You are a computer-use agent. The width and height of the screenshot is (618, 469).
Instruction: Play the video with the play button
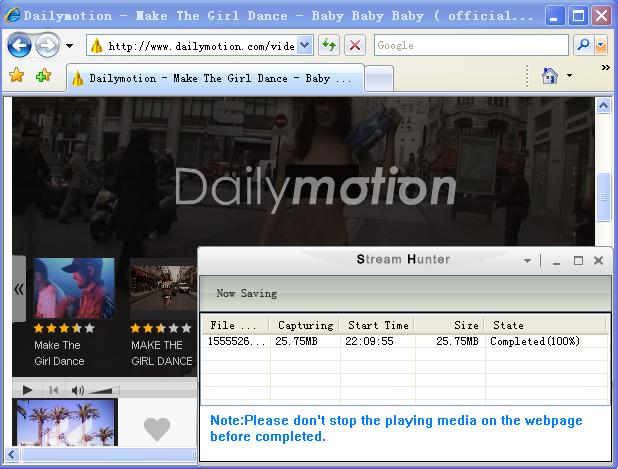[27, 390]
